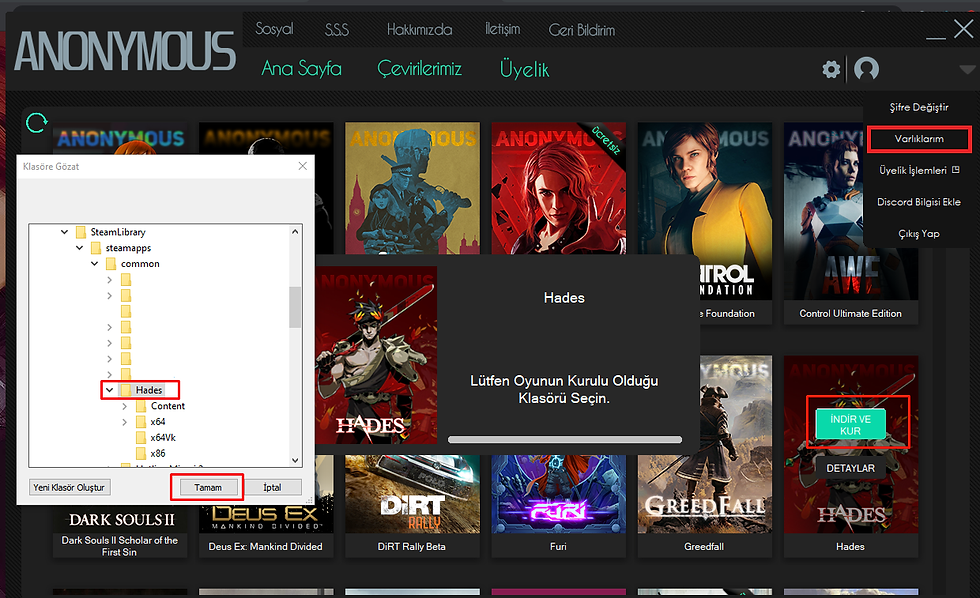Choose Discord Bilgisi Ekle menu entry
Screen dimensions: 980x598
919,202
